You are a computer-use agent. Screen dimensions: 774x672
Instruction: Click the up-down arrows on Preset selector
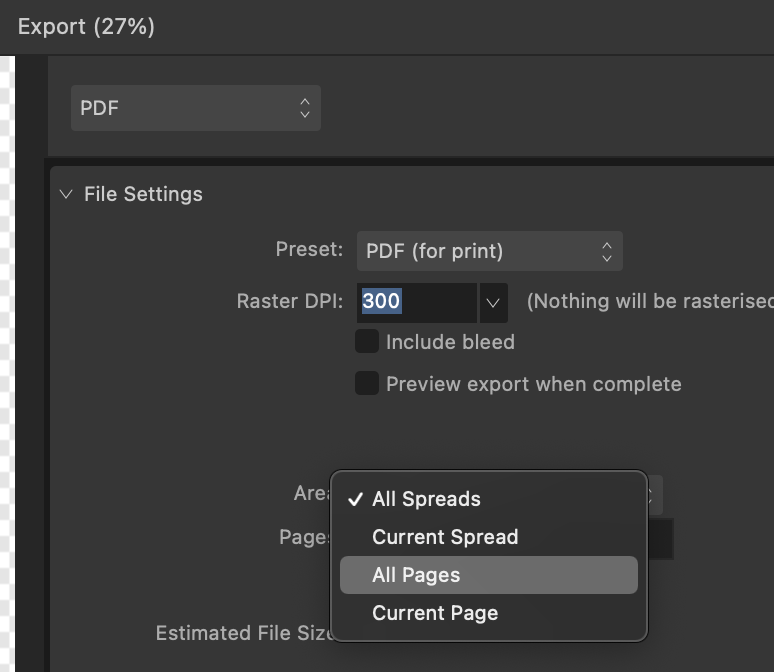point(607,251)
